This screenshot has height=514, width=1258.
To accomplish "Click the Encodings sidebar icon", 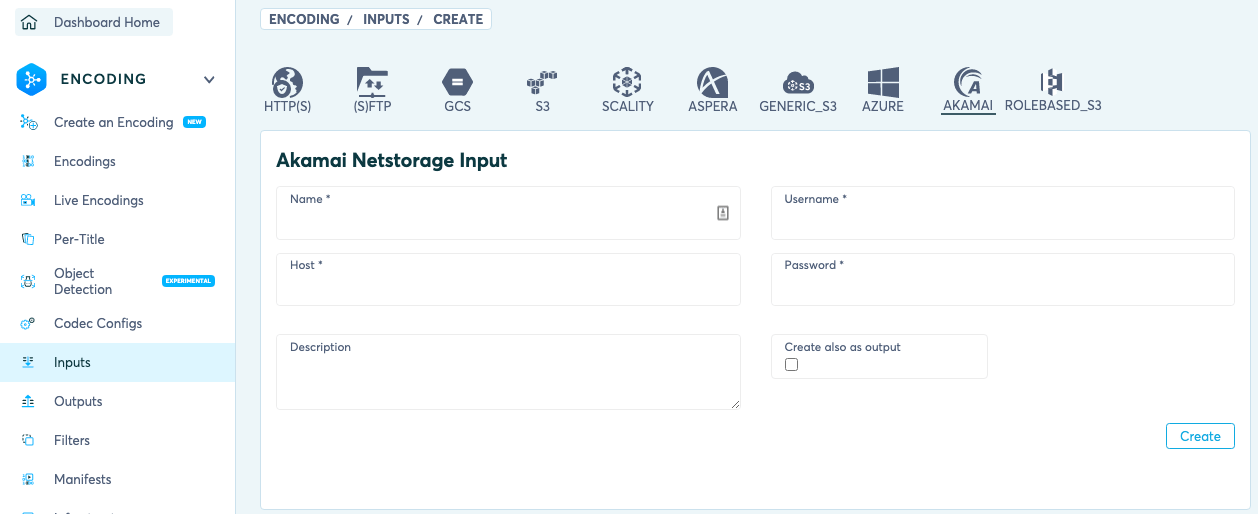I will 29,161.
